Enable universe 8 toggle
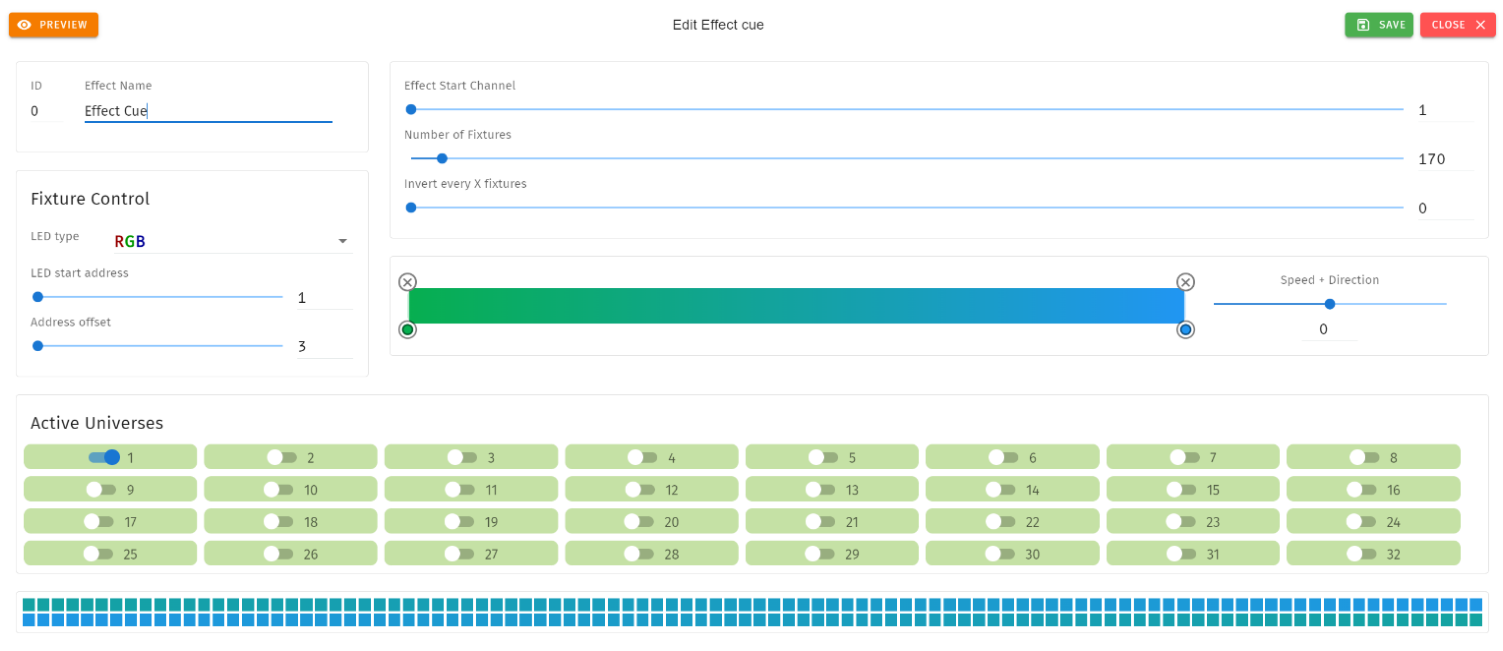Viewport: 1503px width, 651px height. tap(1364, 457)
